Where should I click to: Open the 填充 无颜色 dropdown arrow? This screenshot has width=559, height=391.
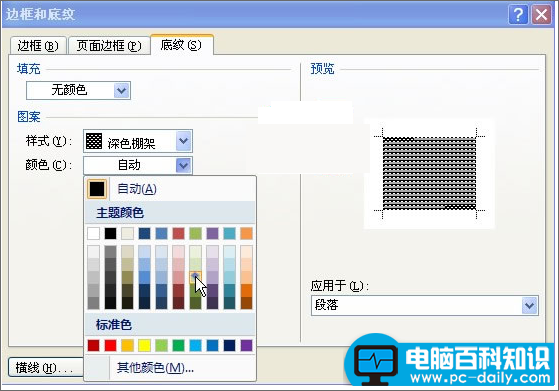122,91
